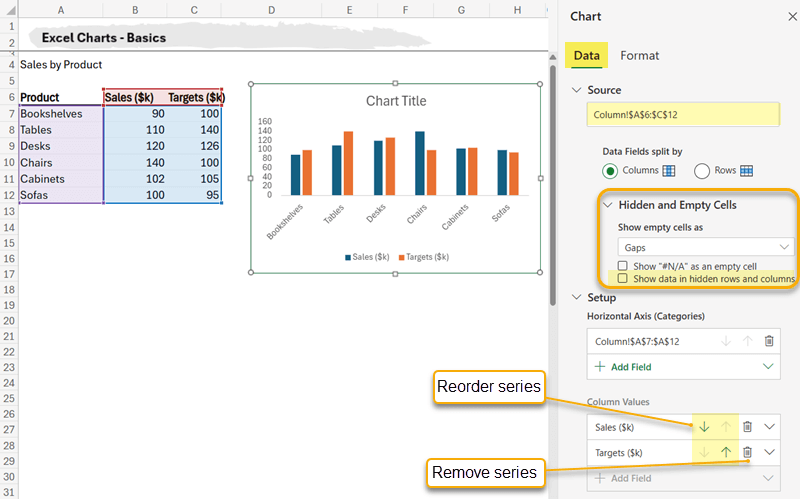The image size is (800, 499).
Task: Click the vertical scrollbar of the sheet
Action: [x=553, y=184]
